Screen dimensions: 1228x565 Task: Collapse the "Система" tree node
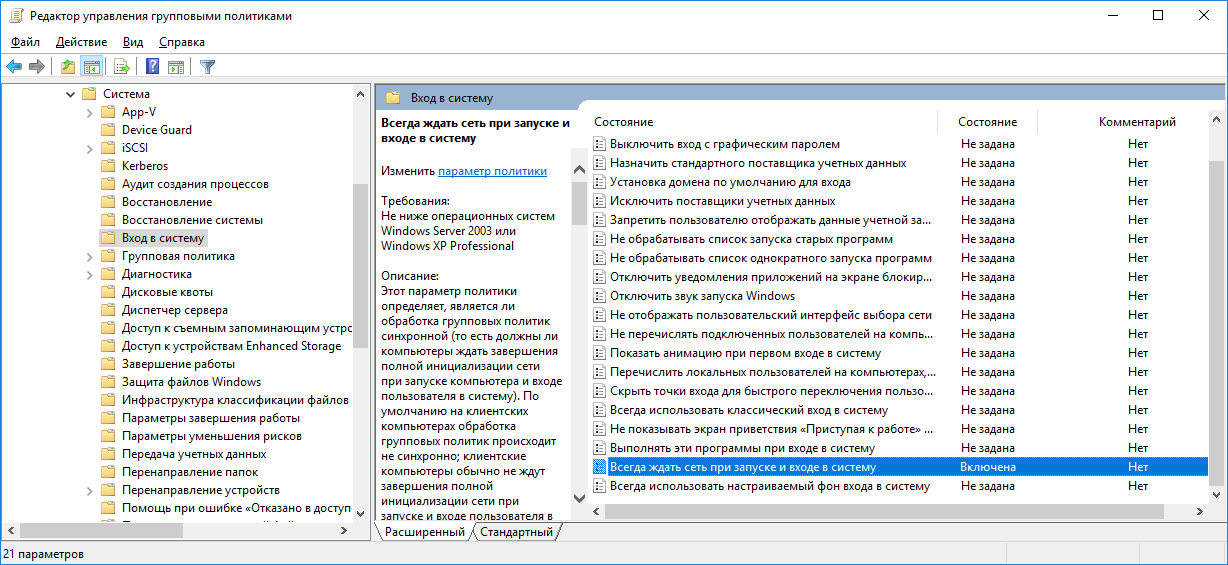pyautogui.click(x=70, y=94)
